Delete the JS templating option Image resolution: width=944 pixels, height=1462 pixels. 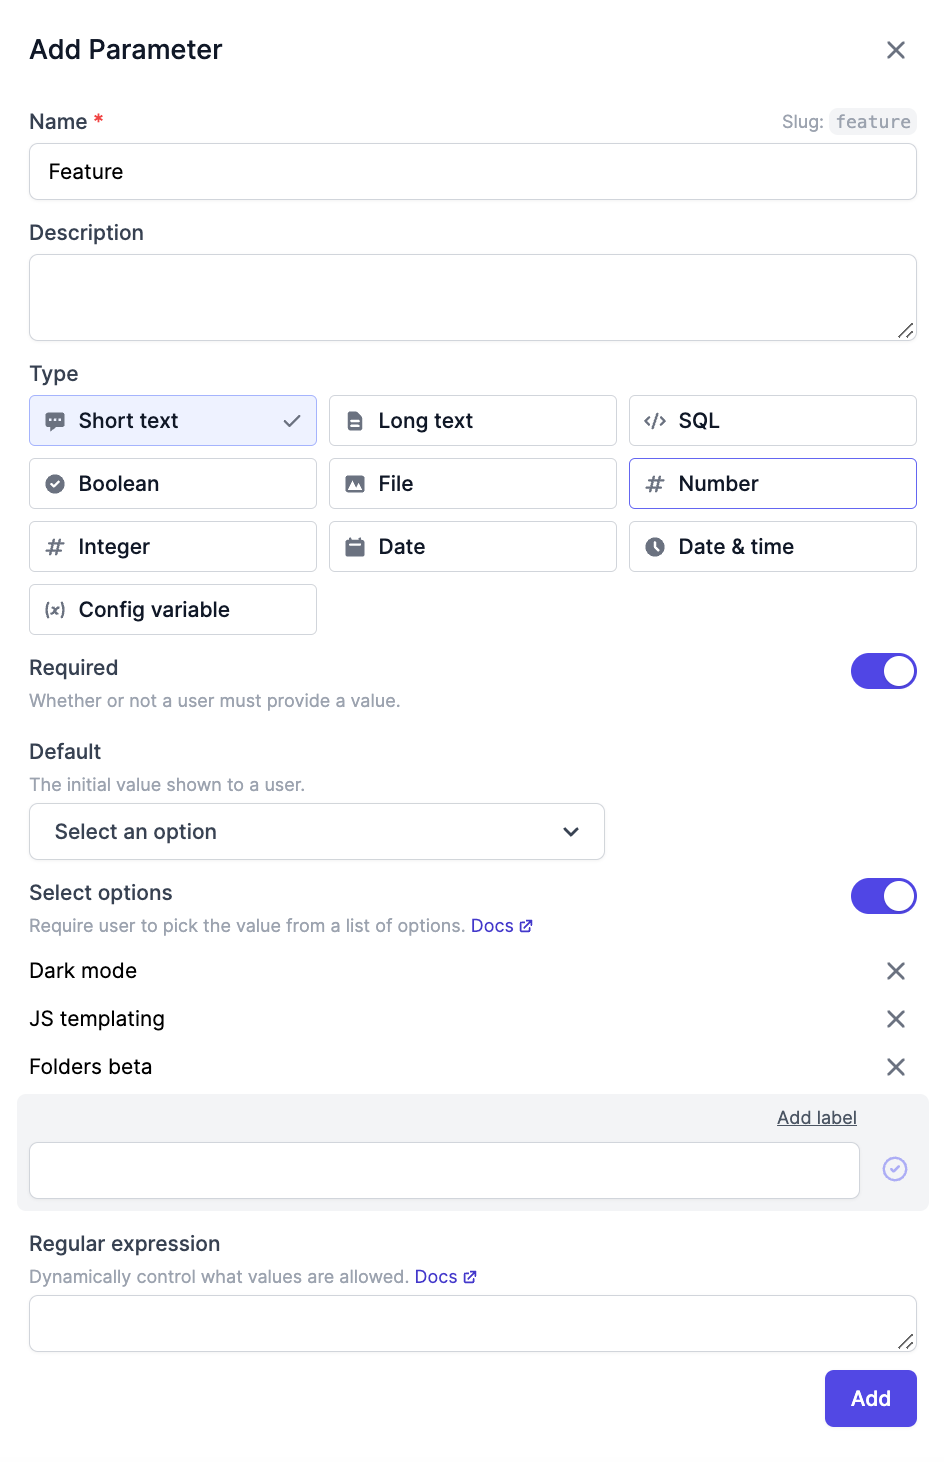(x=896, y=1019)
